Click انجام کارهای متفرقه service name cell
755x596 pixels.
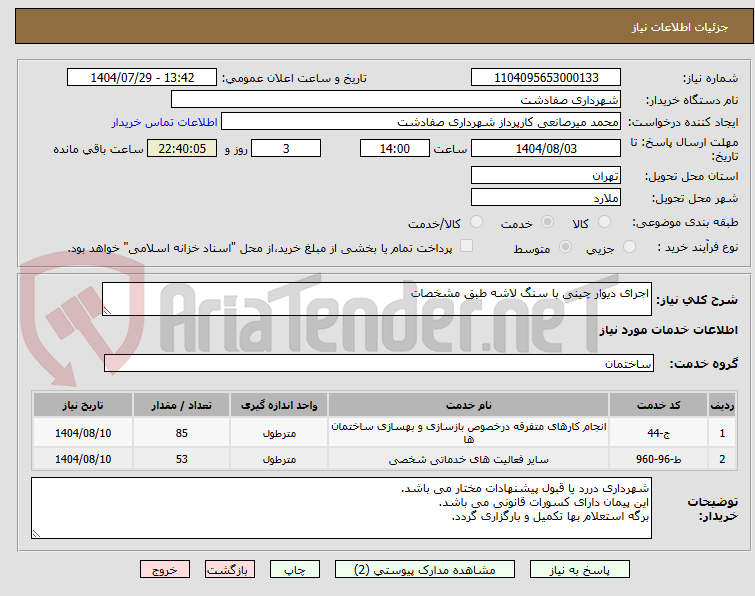[x=469, y=433]
